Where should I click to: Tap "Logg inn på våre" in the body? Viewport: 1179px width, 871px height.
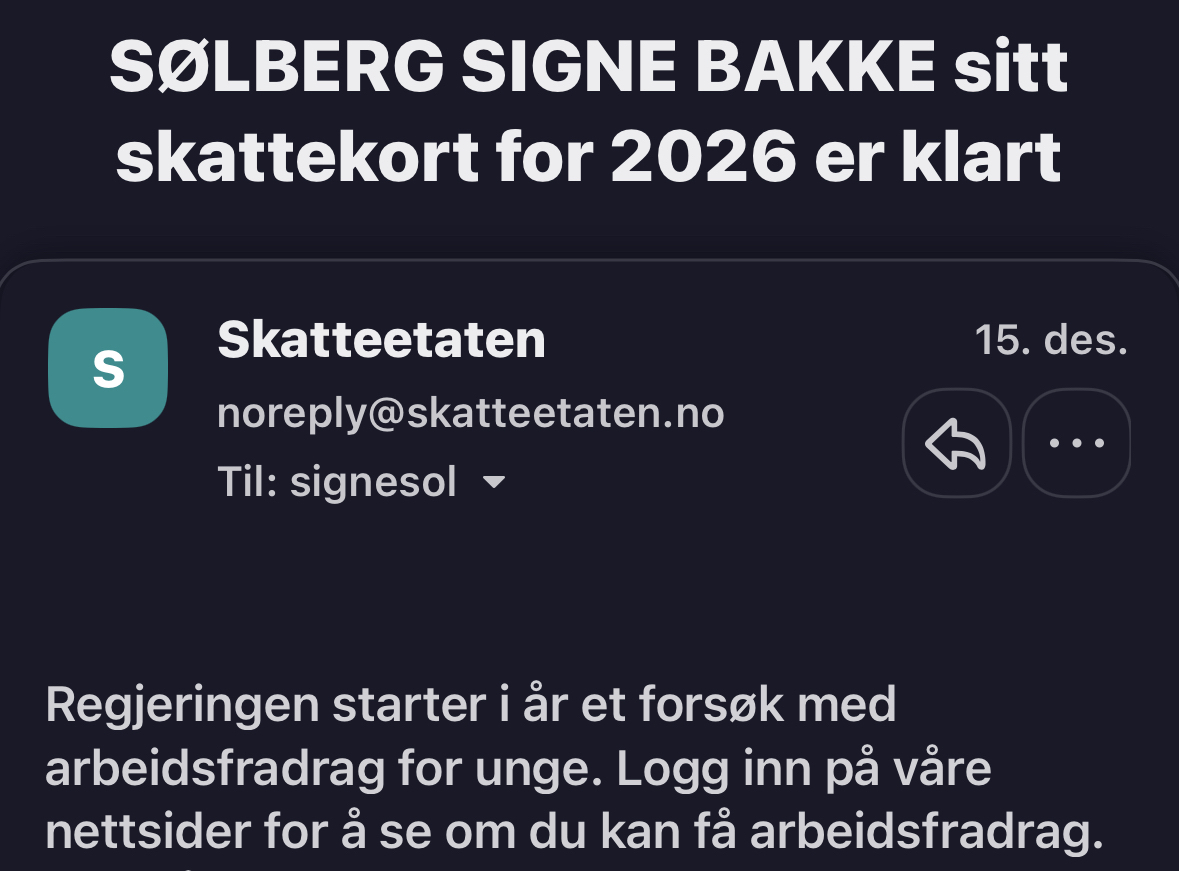803,770
